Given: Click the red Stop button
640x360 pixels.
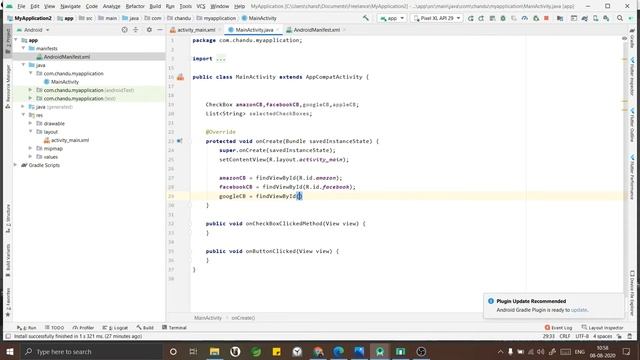Looking at the screenshot, I should [x=546, y=18].
